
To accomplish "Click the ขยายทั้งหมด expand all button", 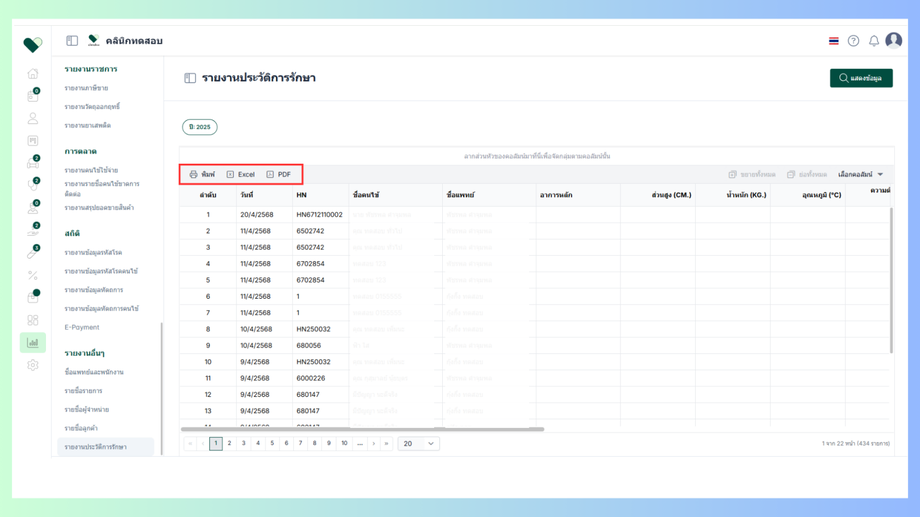I will click(x=752, y=174).
